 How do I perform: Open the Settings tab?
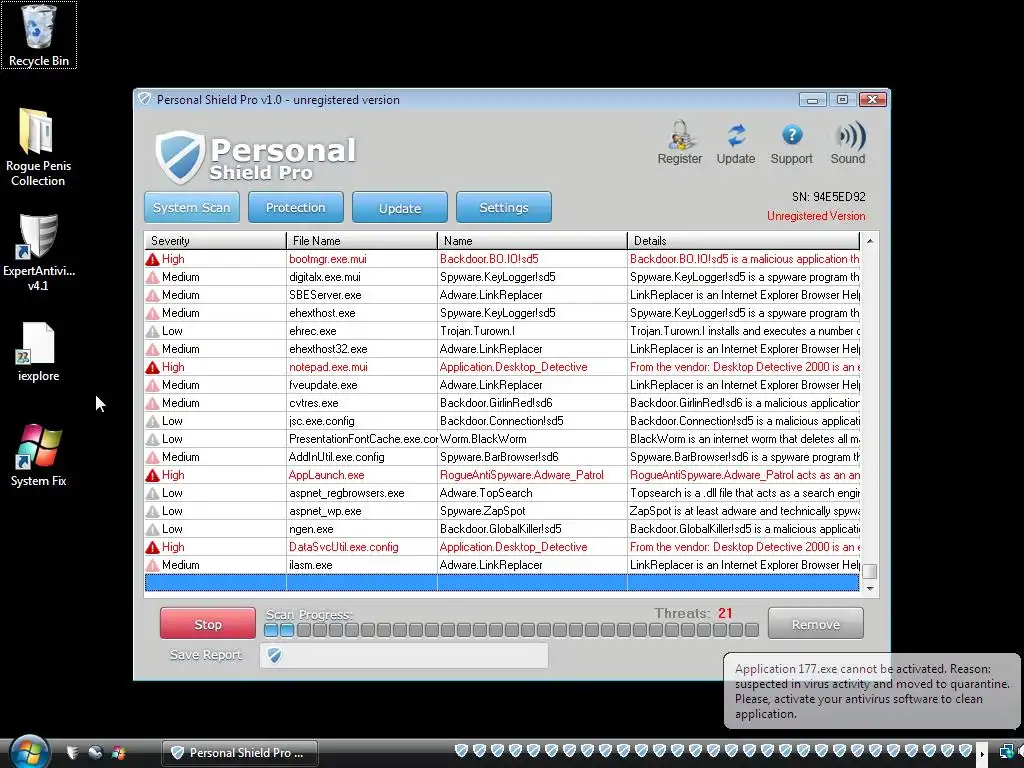504,208
